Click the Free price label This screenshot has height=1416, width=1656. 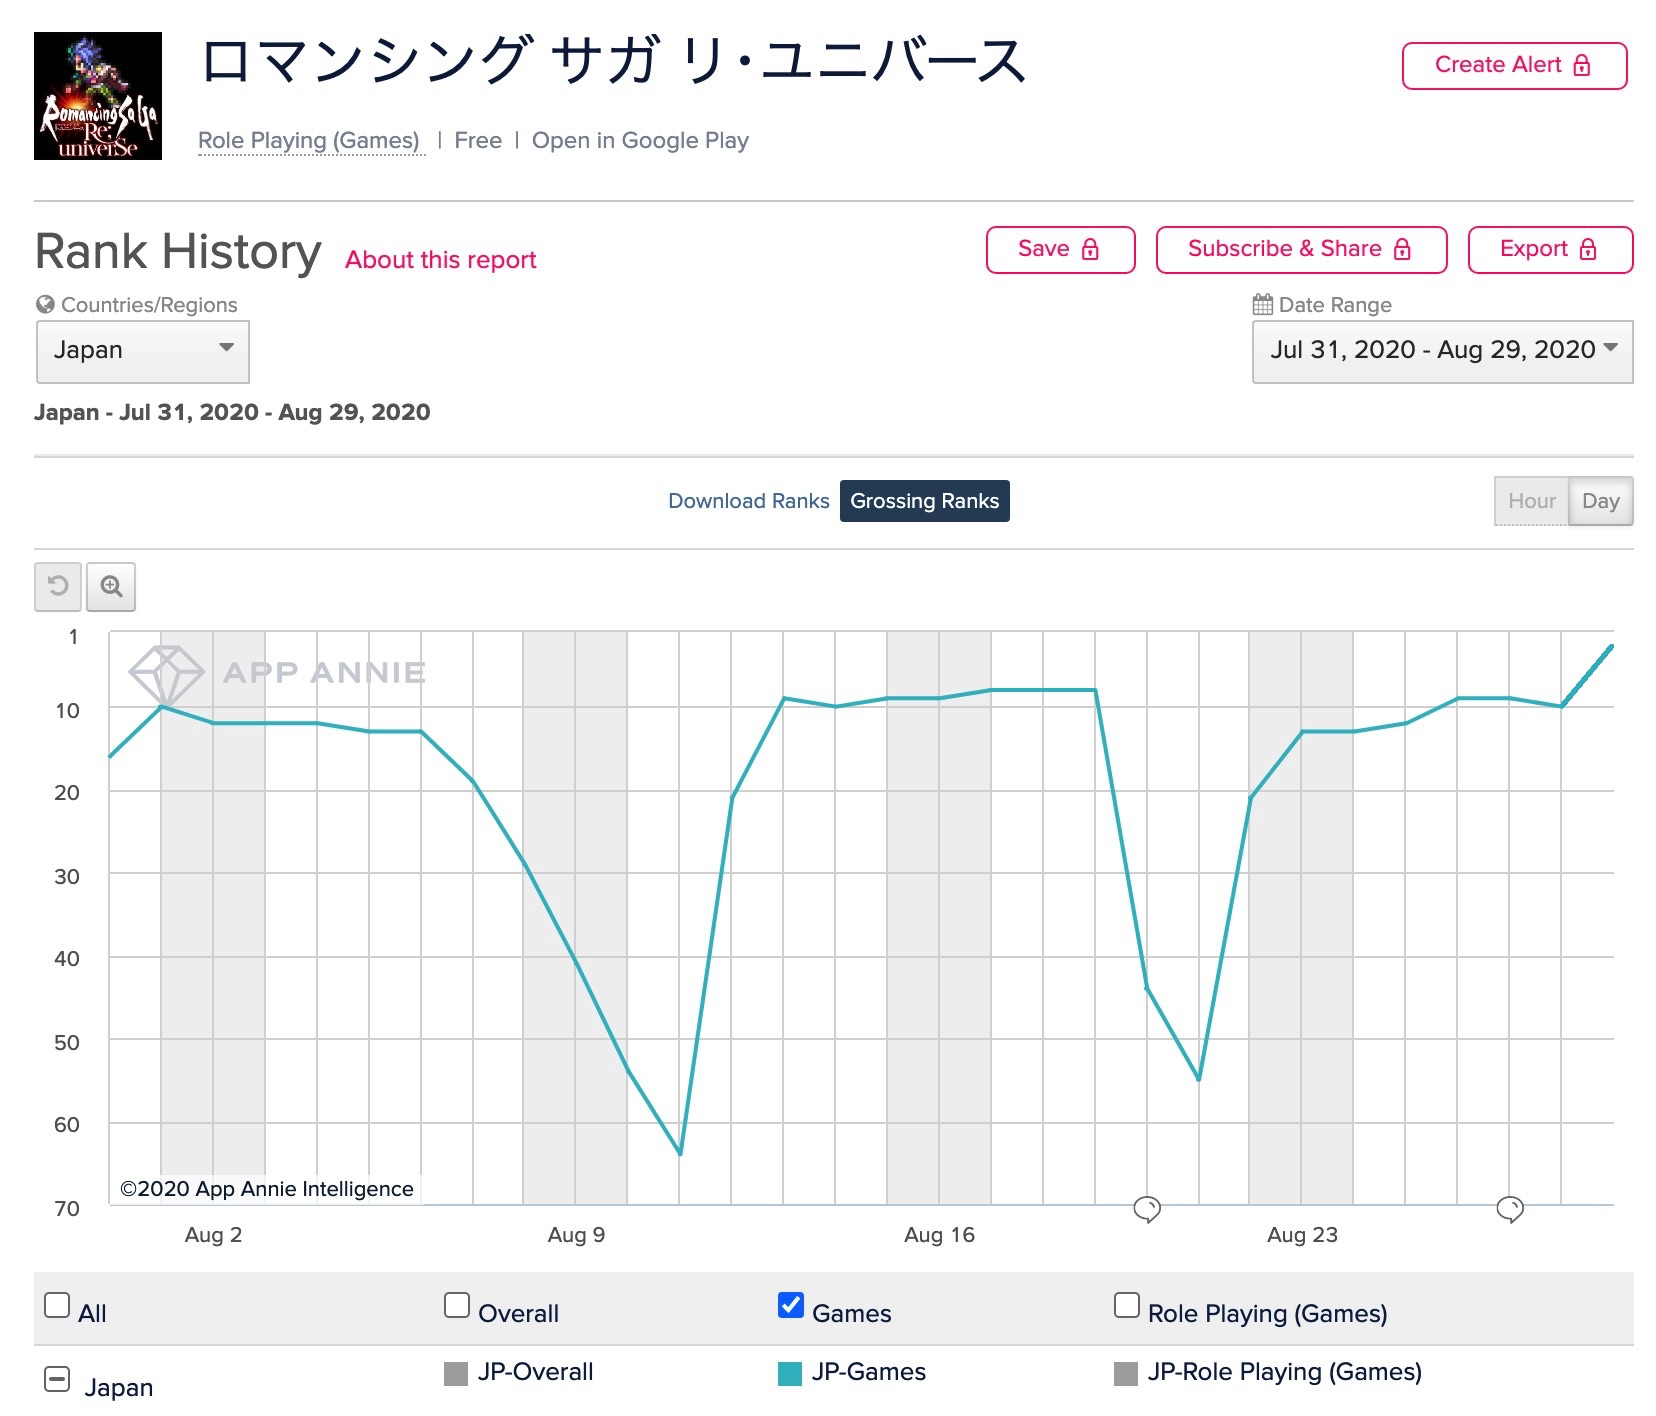(478, 141)
